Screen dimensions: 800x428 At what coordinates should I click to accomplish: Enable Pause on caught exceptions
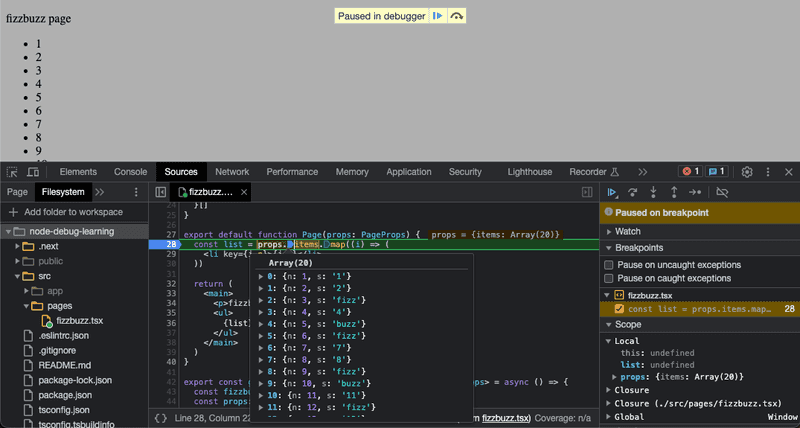click(x=609, y=279)
